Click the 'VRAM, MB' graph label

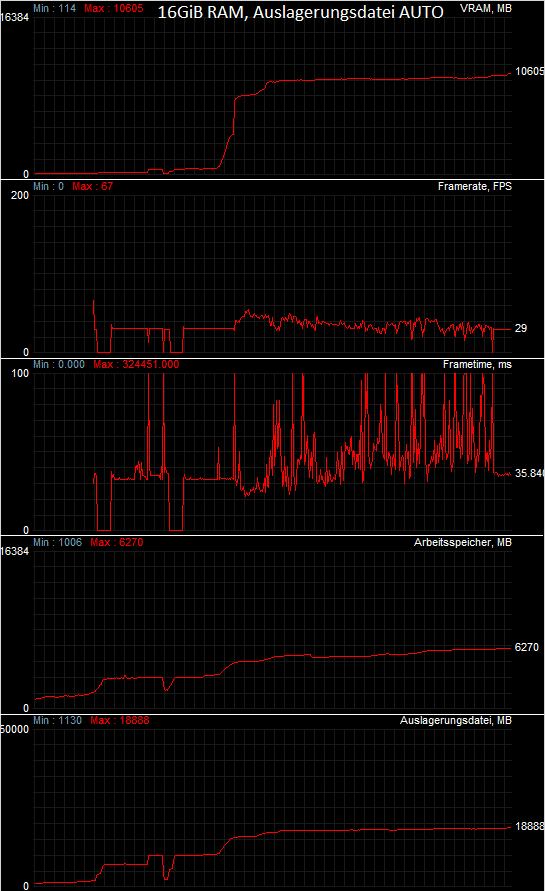[486, 9]
